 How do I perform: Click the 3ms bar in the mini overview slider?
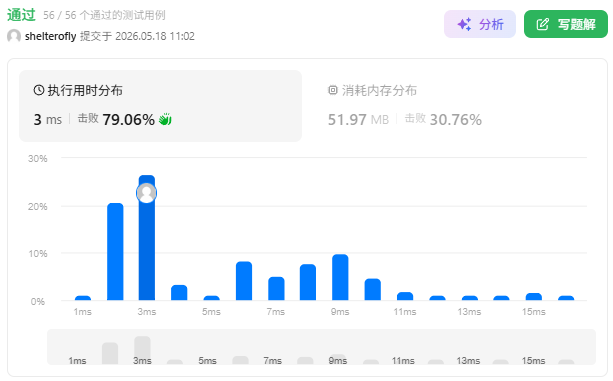pos(142,350)
